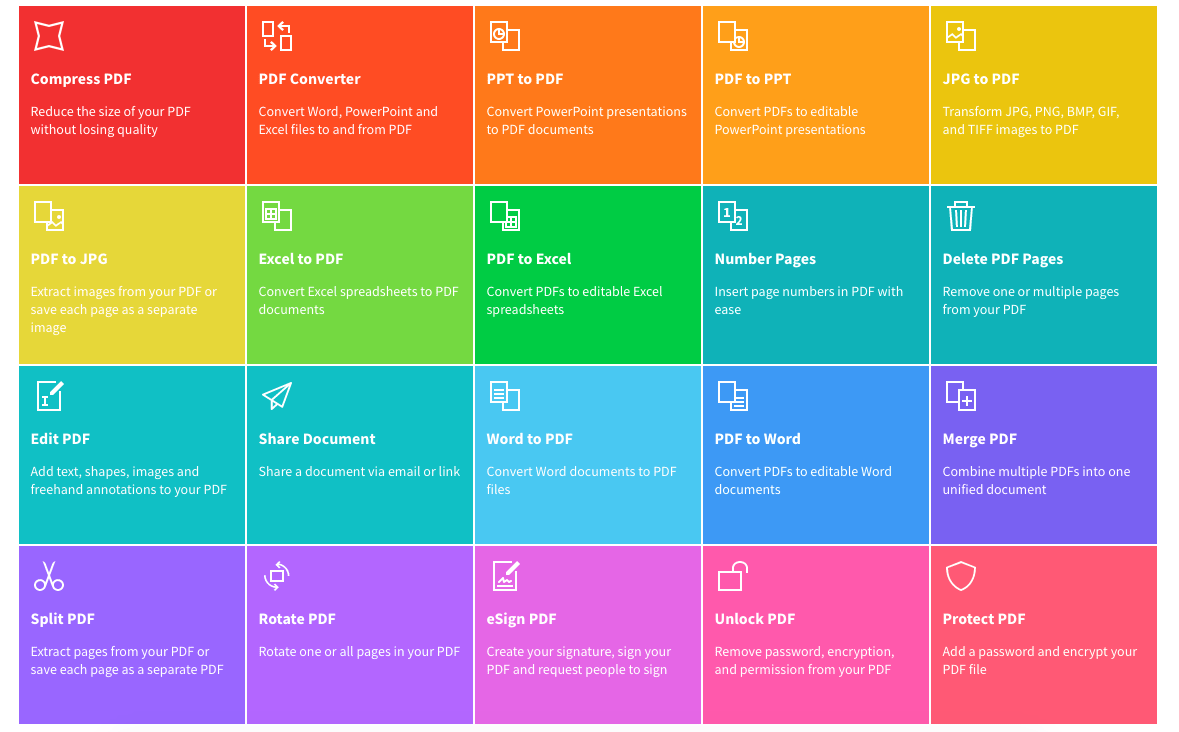
Task: Select the Share Document heading
Action: tap(317, 439)
